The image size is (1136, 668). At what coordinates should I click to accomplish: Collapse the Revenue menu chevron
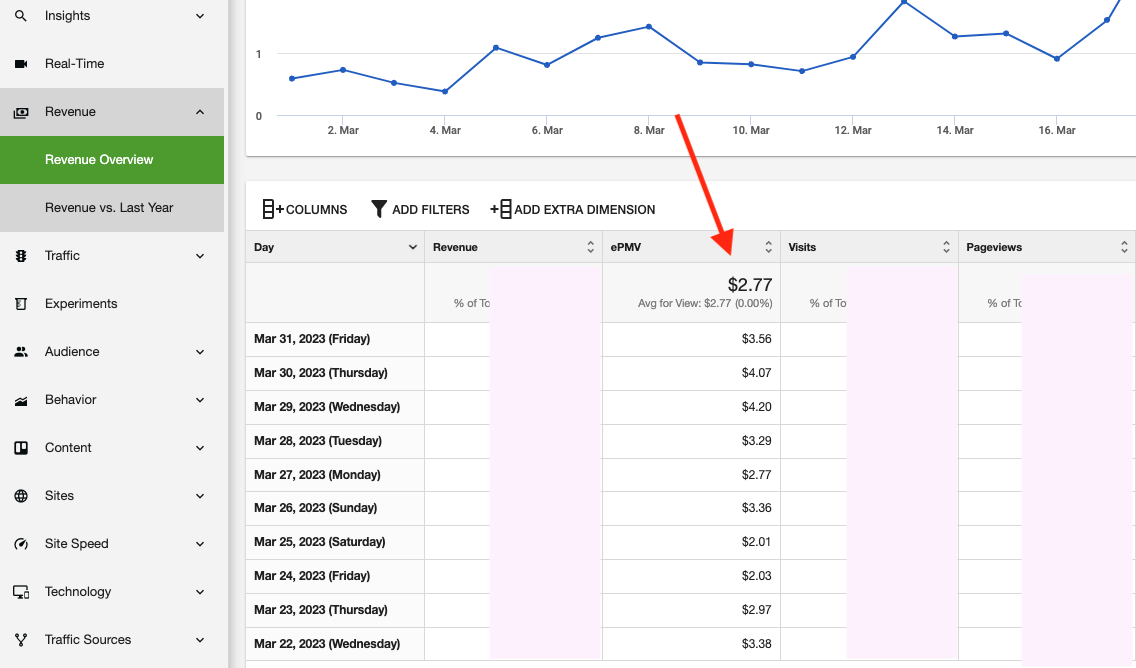pos(200,112)
